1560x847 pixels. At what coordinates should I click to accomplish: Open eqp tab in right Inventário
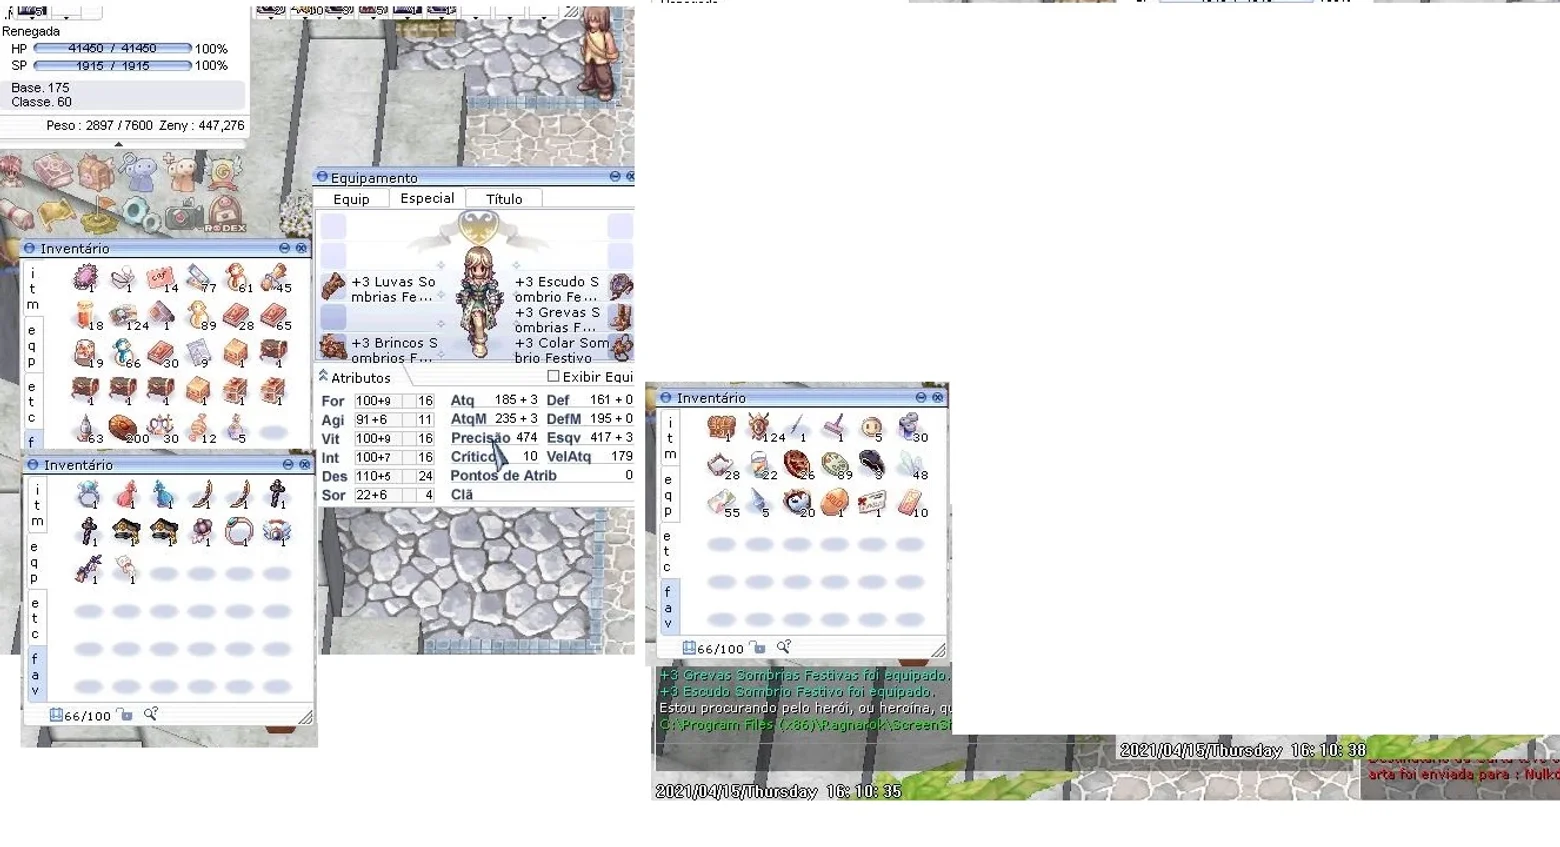click(669, 495)
